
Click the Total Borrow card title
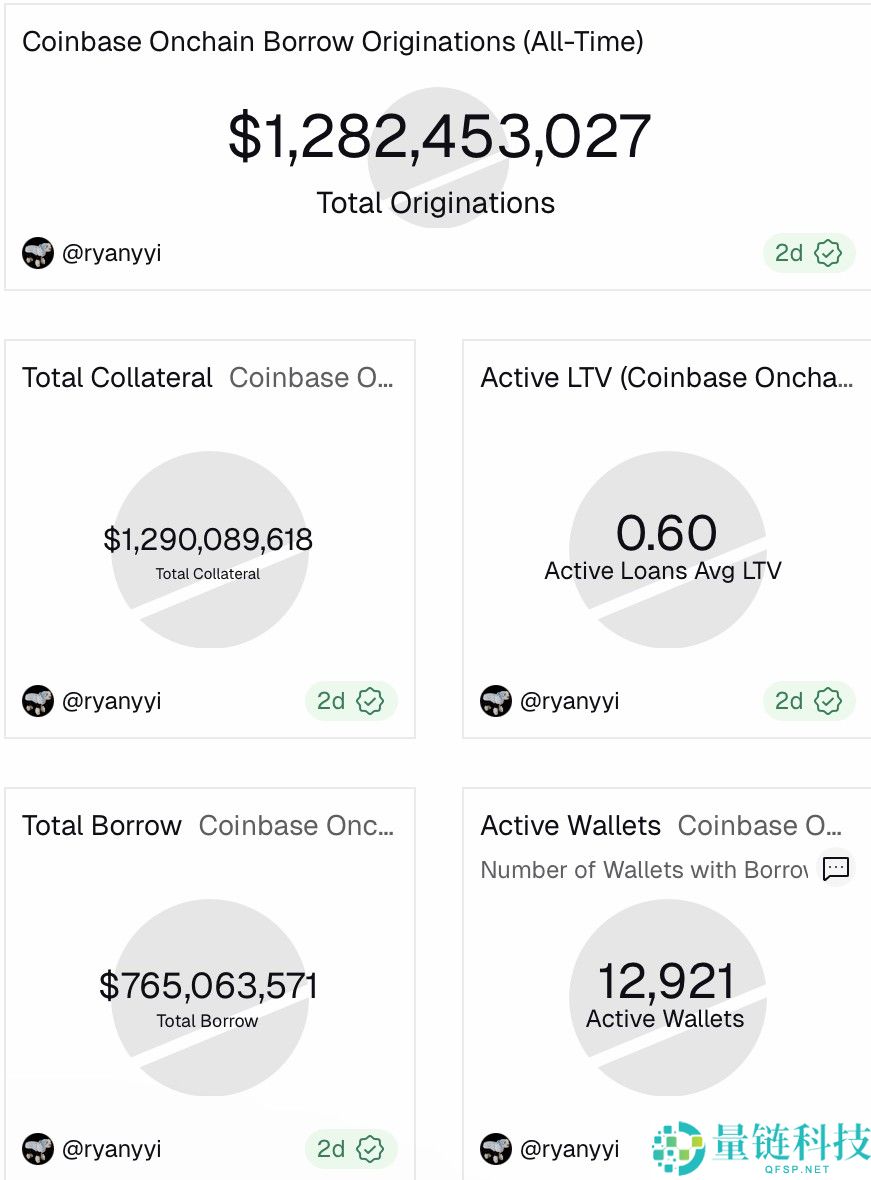[102, 826]
